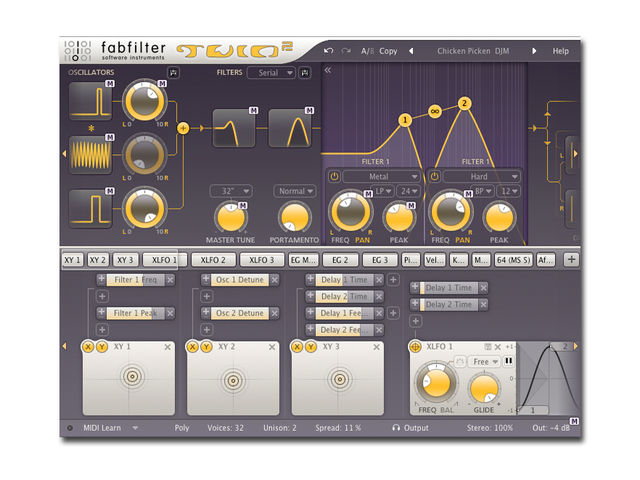The height and width of the screenshot is (480, 640).
Task: Open the Hard filter style dropdown
Action: coord(482,176)
